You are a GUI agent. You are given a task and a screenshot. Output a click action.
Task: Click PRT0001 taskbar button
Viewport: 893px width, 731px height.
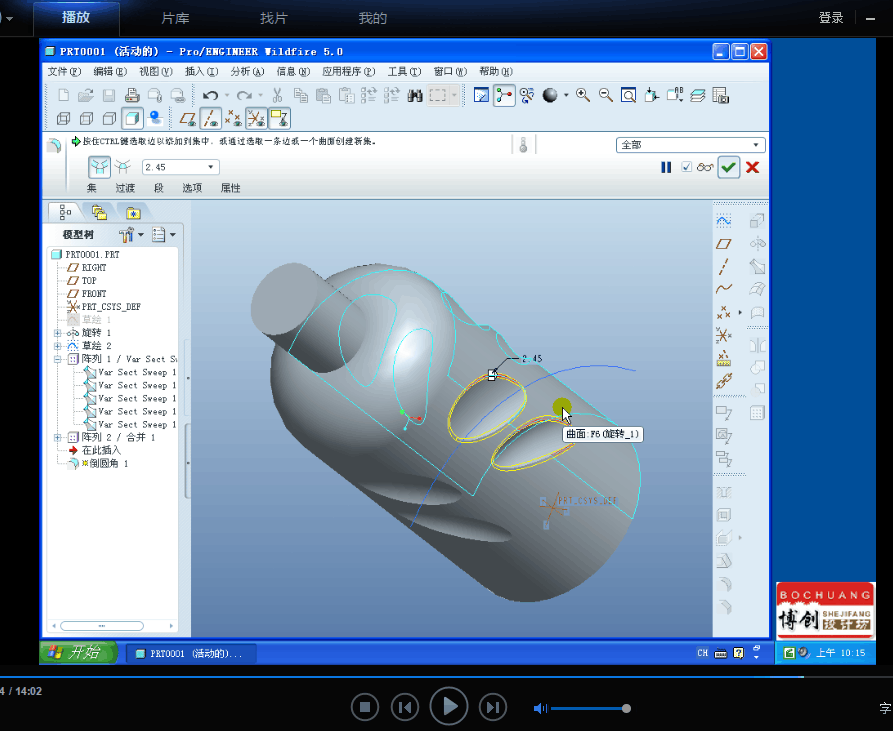(190, 654)
